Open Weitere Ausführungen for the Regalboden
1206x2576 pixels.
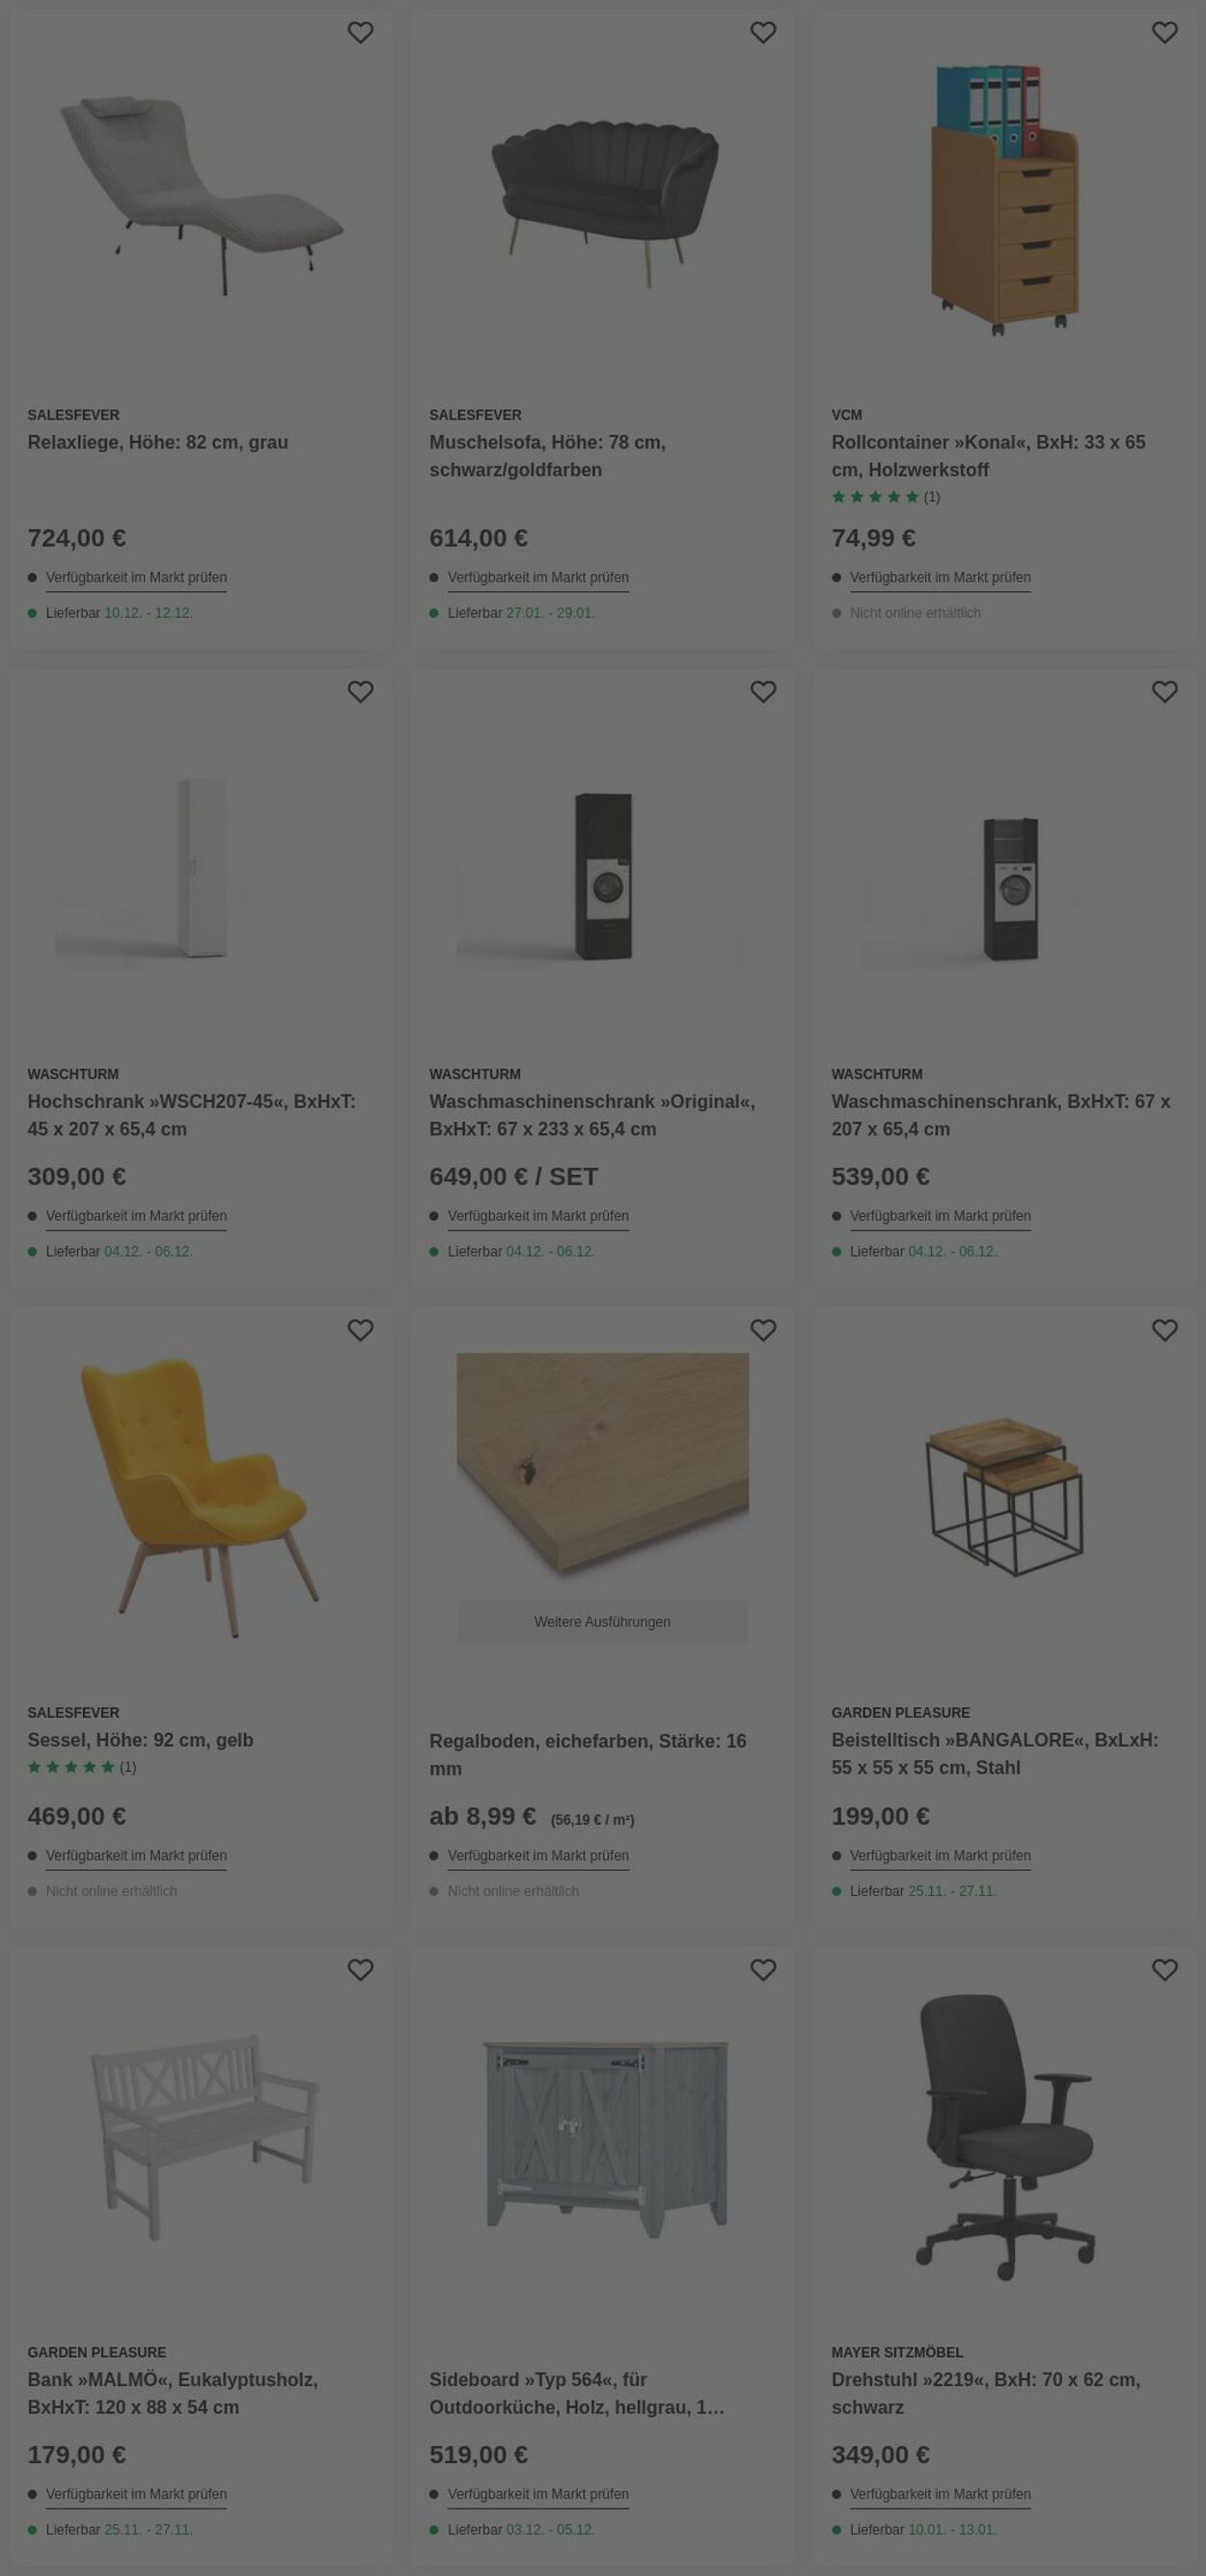(x=602, y=1621)
